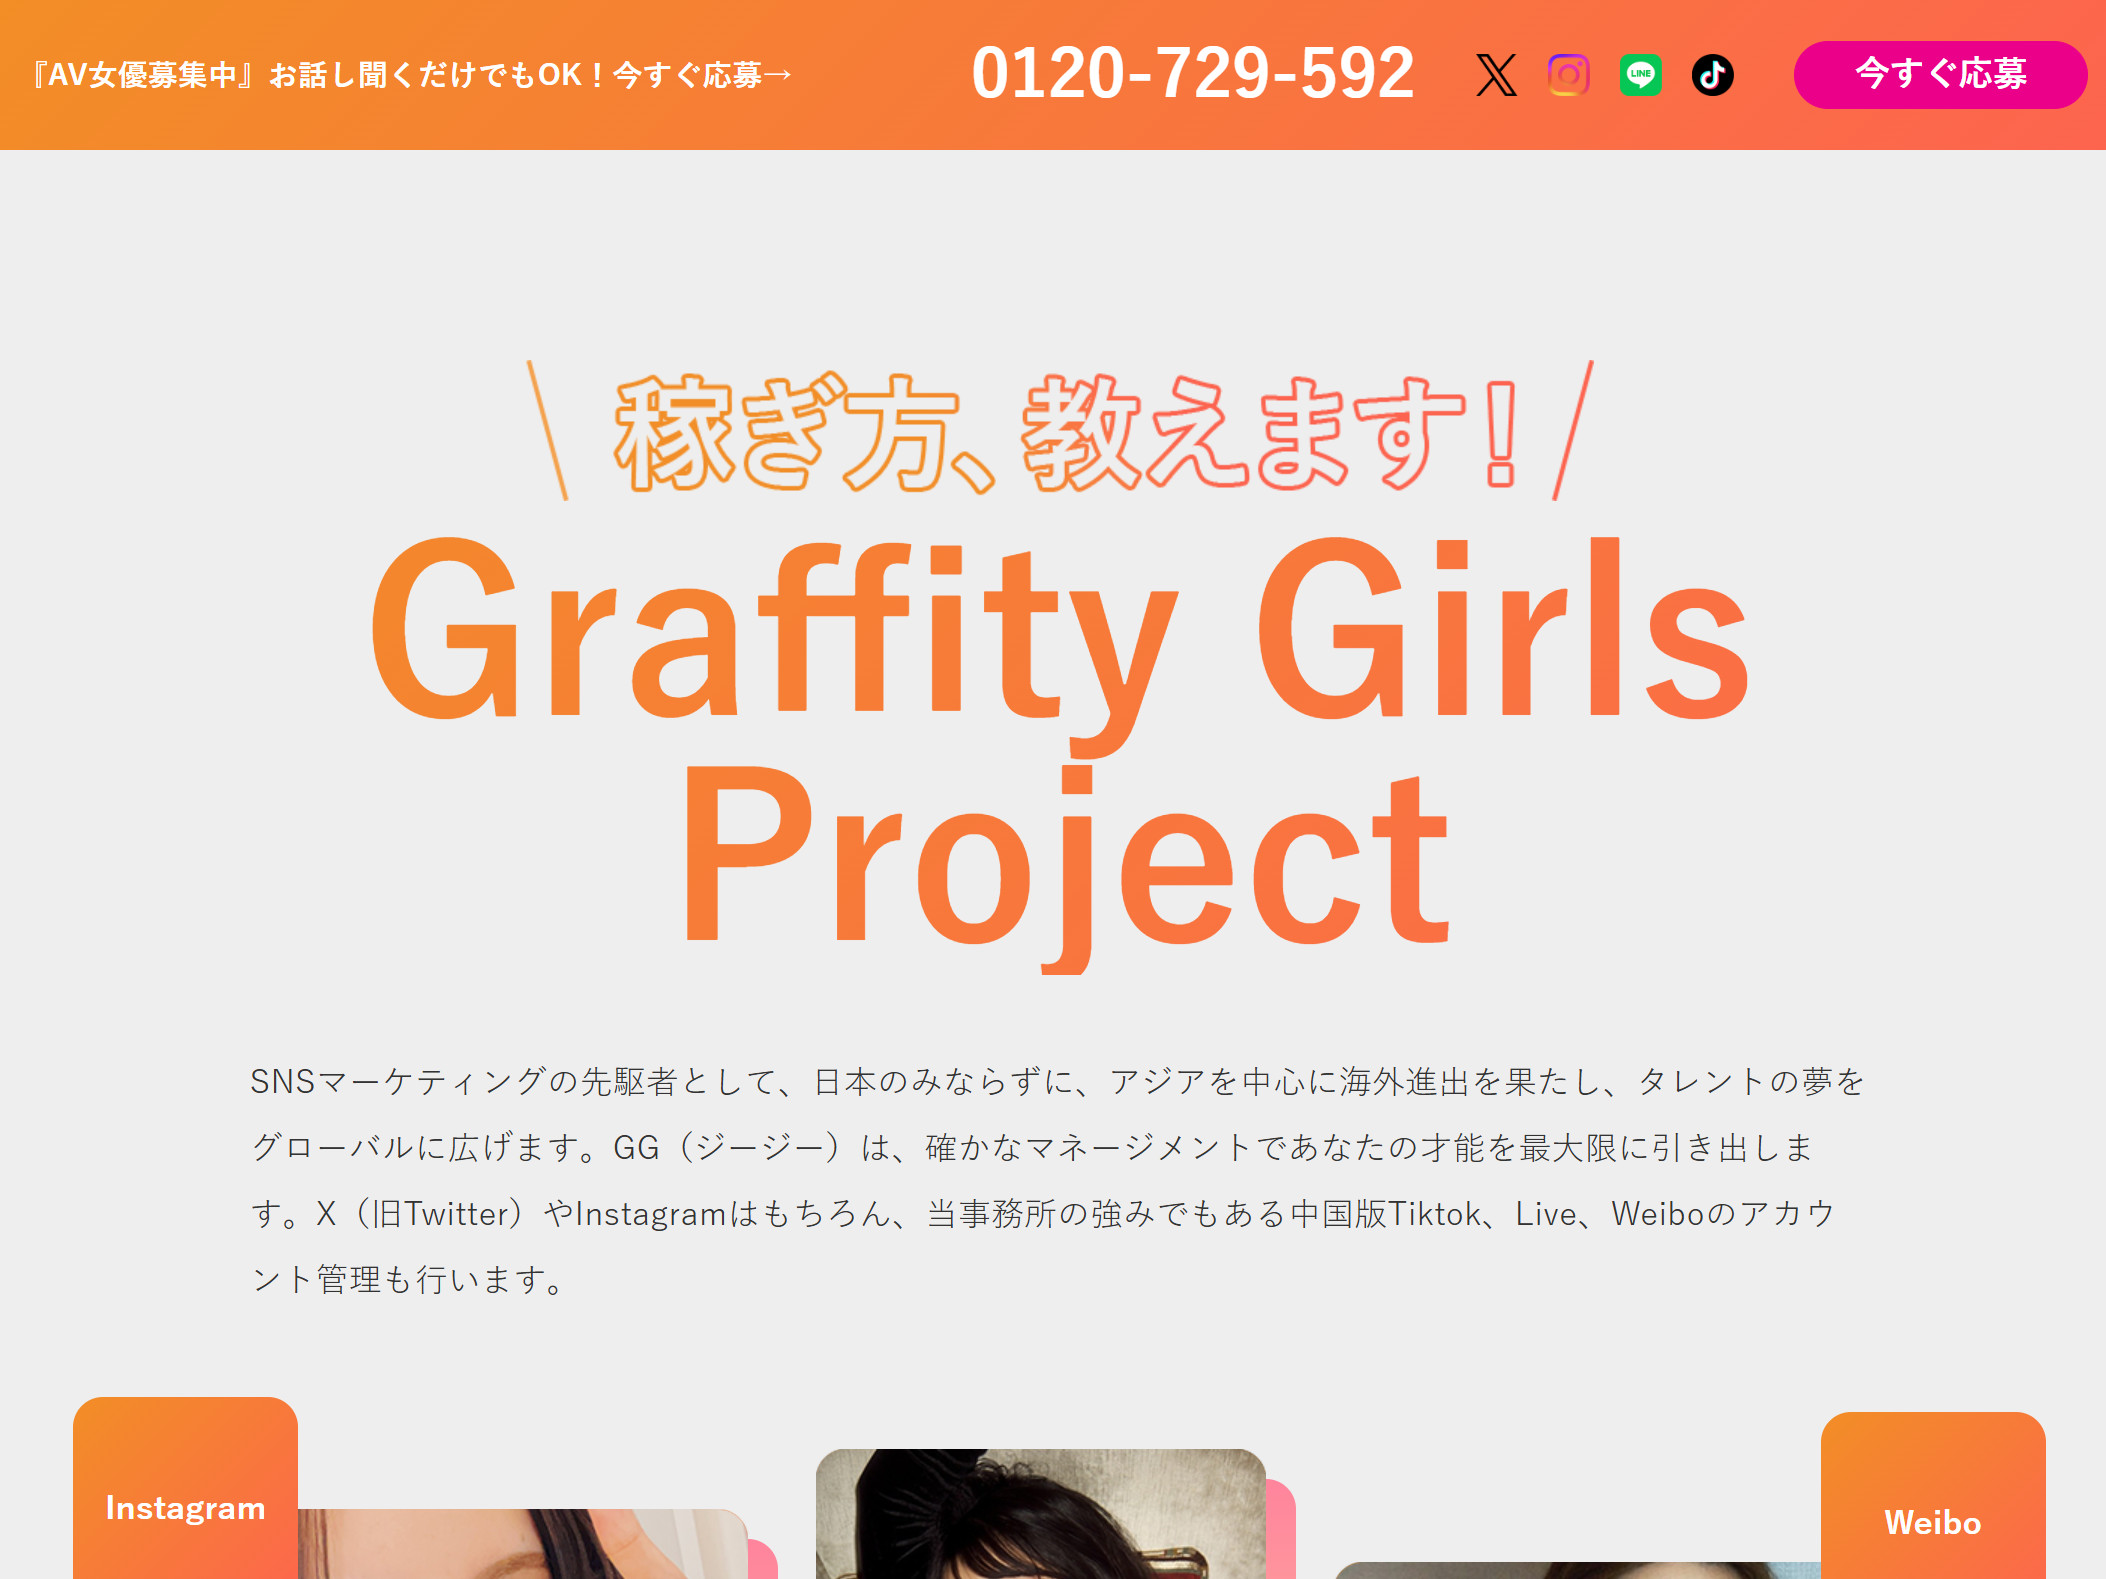The image size is (2106, 1579).
Task: Click the arrow at end of banner text
Action: pyautogui.click(x=778, y=75)
